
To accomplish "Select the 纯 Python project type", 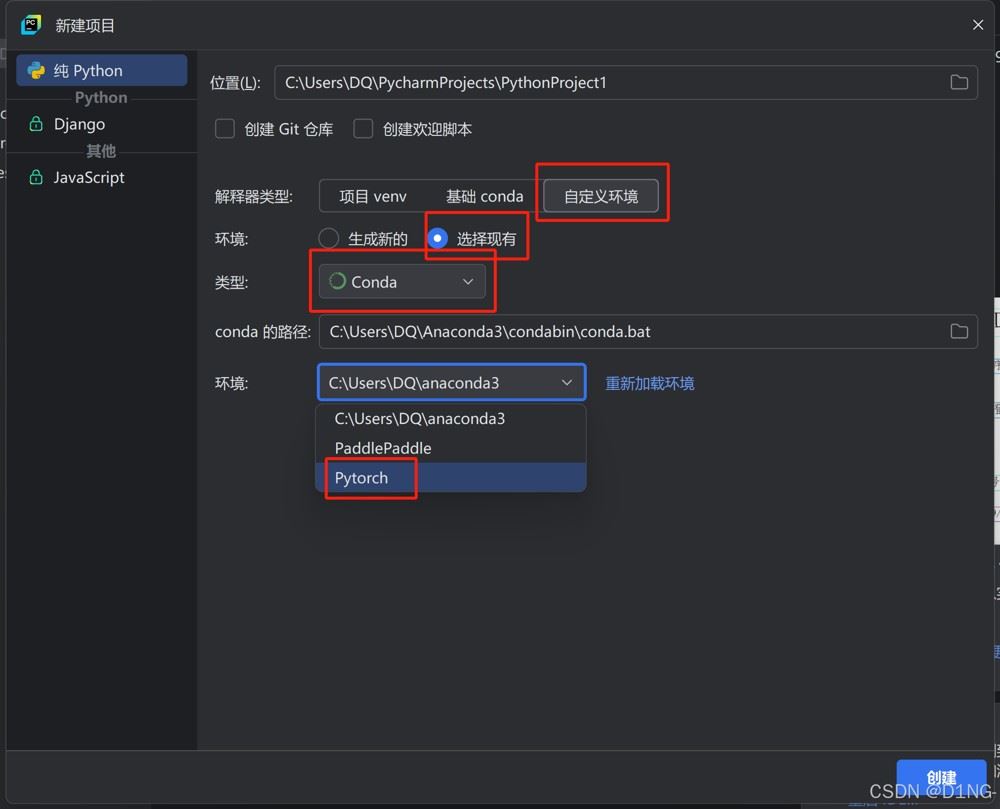I will coord(101,70).
